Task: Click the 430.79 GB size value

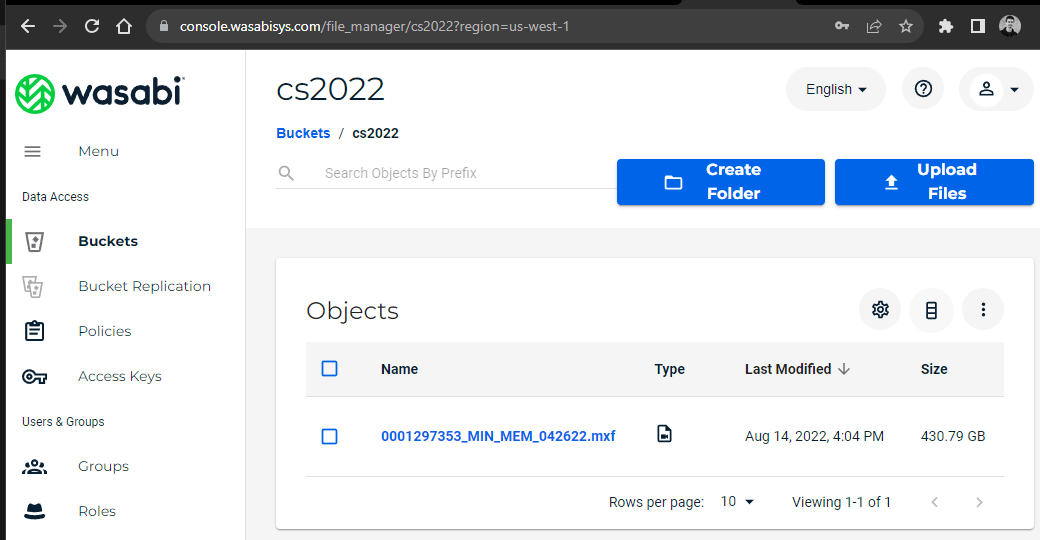Action: [x=953, y=437]
